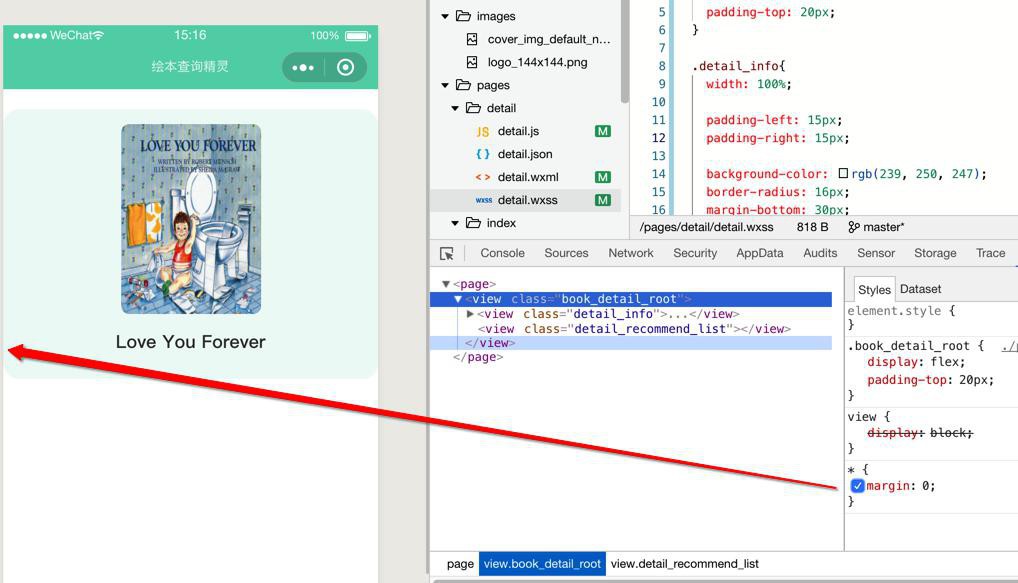Click the /pages/detail/detail.wxss file path

tap(706, 227)
